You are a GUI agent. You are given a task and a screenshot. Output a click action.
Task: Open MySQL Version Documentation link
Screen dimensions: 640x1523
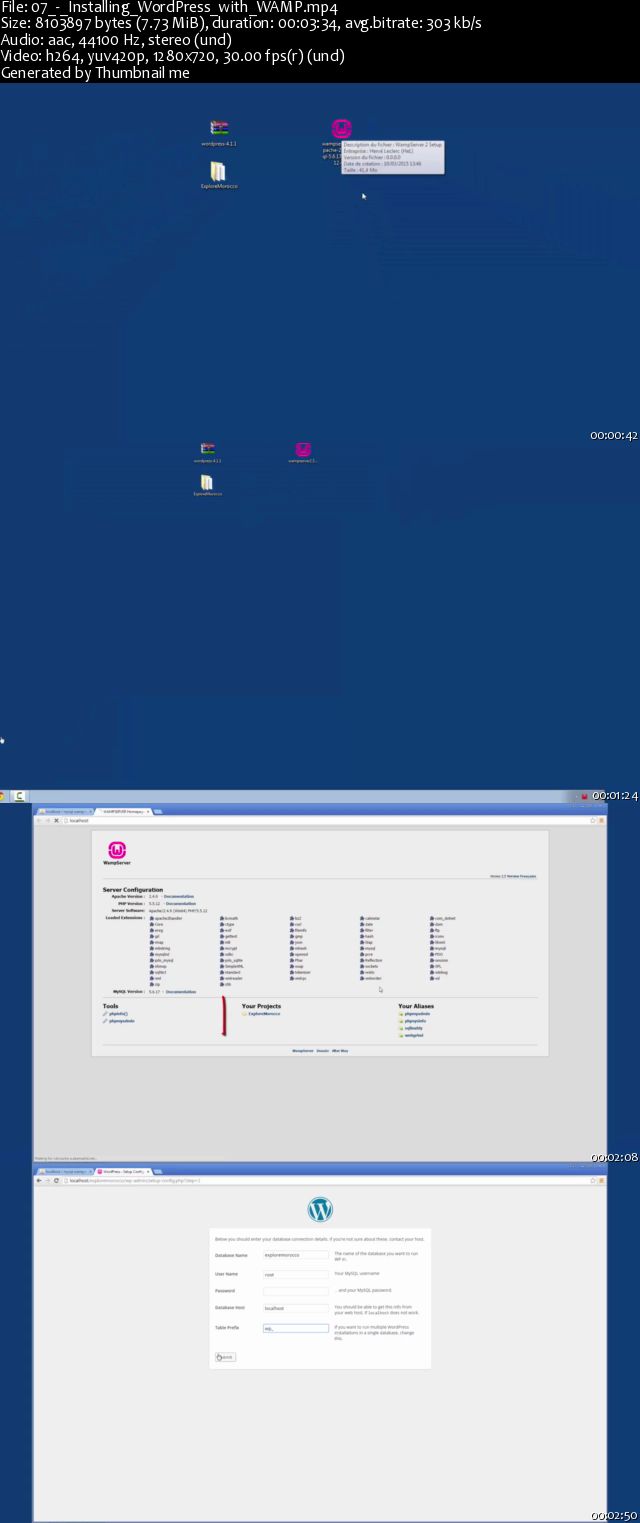[181, 992]
